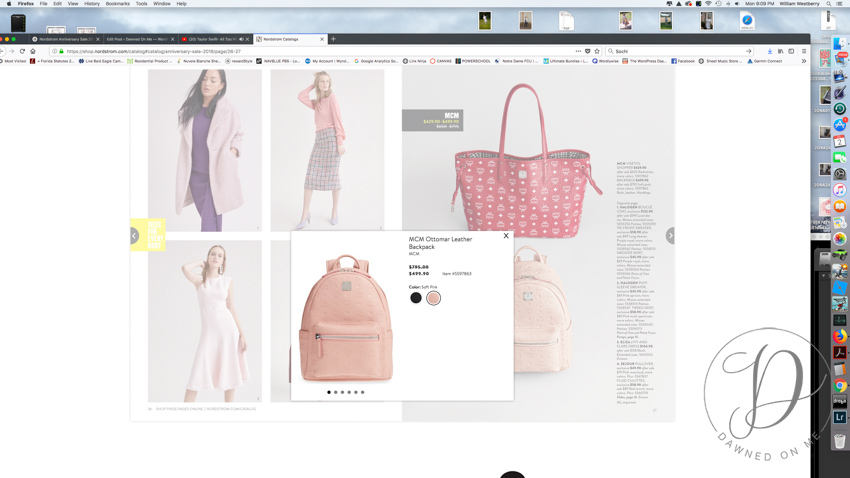The image size is (850, 478).
Task: Open the pink coat model photo
Action: click(205, 150)
